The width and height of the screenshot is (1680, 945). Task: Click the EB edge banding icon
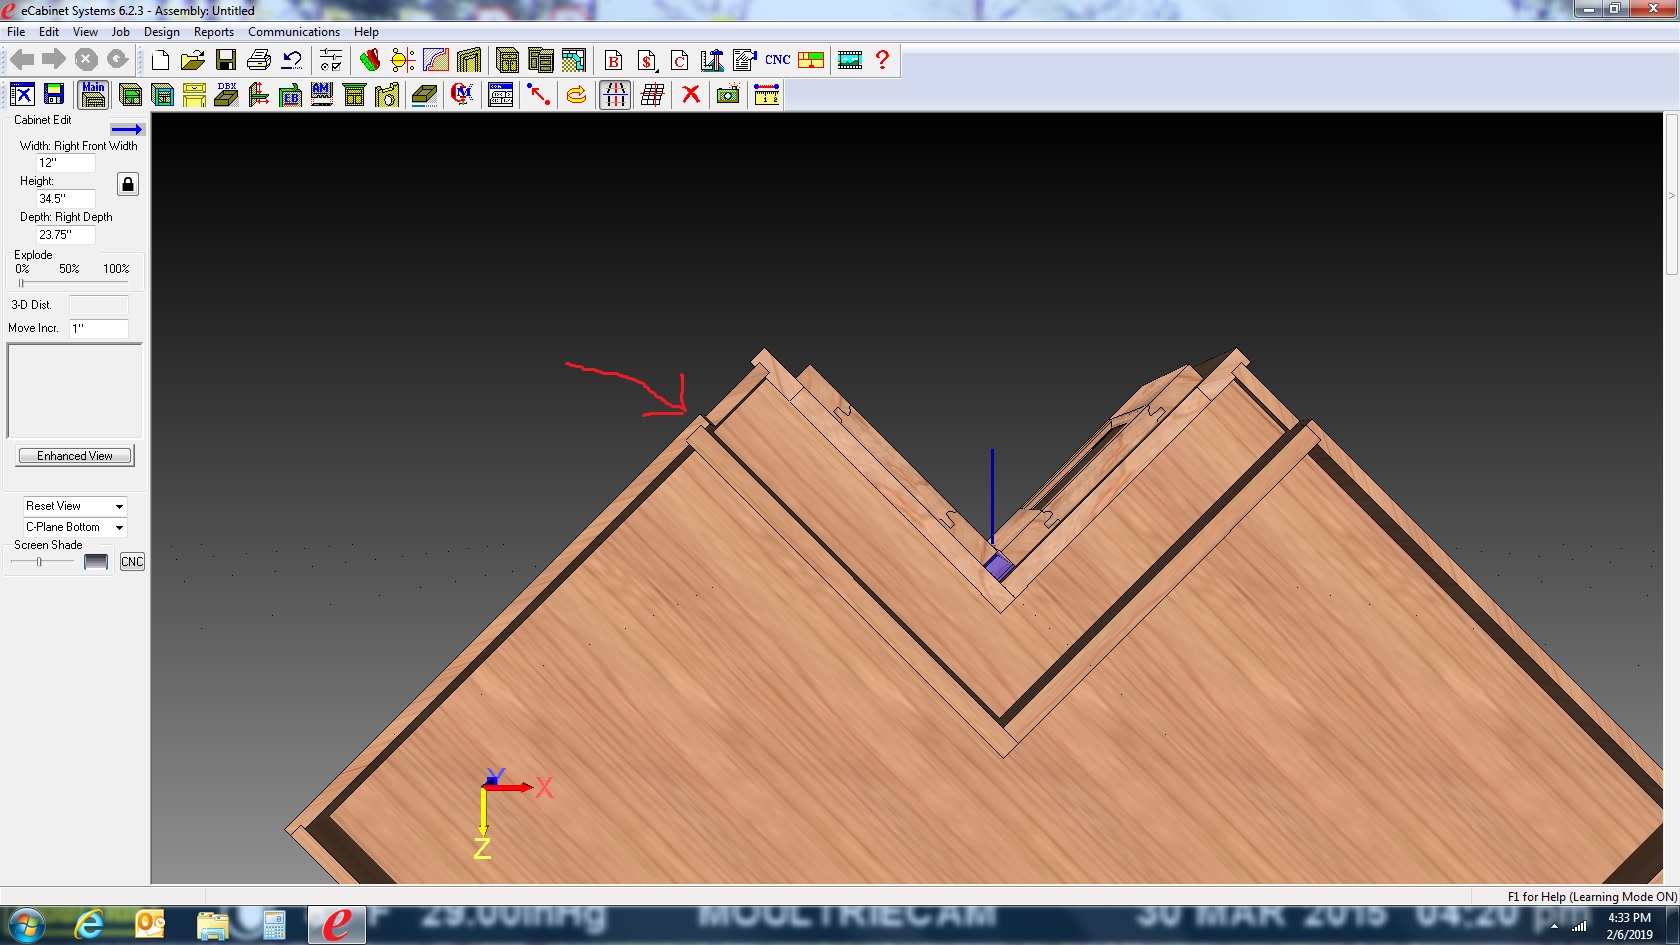[x=290, y=95]
